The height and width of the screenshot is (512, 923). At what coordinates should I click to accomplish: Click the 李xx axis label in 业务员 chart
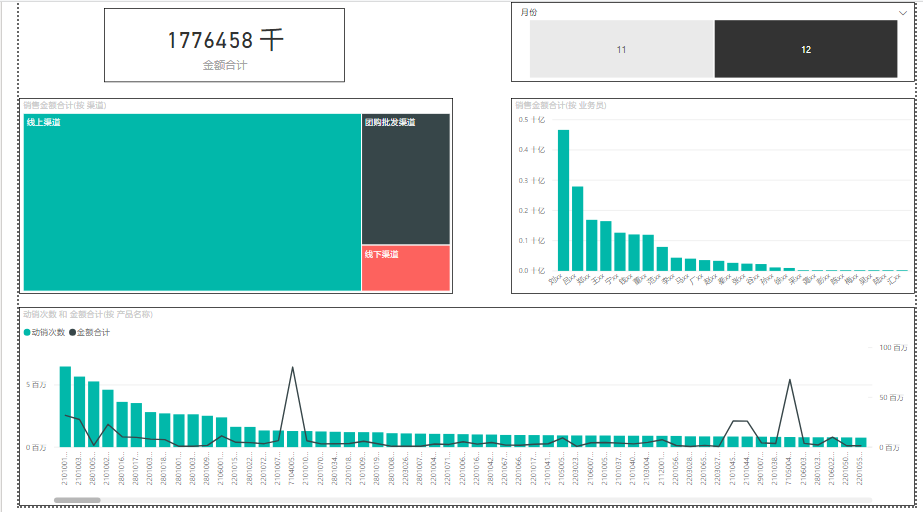(668, 279)
